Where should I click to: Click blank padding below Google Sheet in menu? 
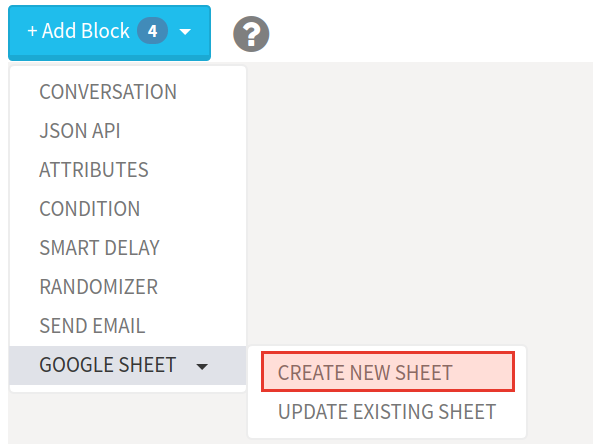(128, 388)
